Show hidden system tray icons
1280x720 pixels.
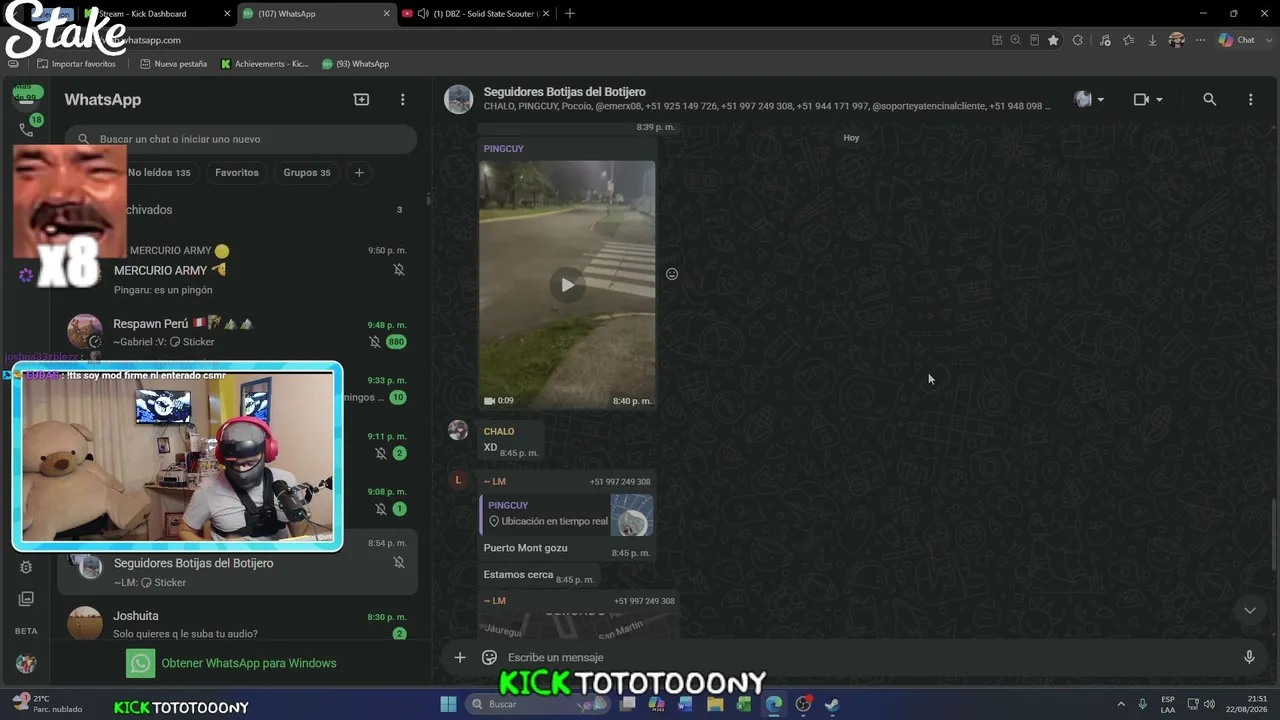(x=1120, y=704)
